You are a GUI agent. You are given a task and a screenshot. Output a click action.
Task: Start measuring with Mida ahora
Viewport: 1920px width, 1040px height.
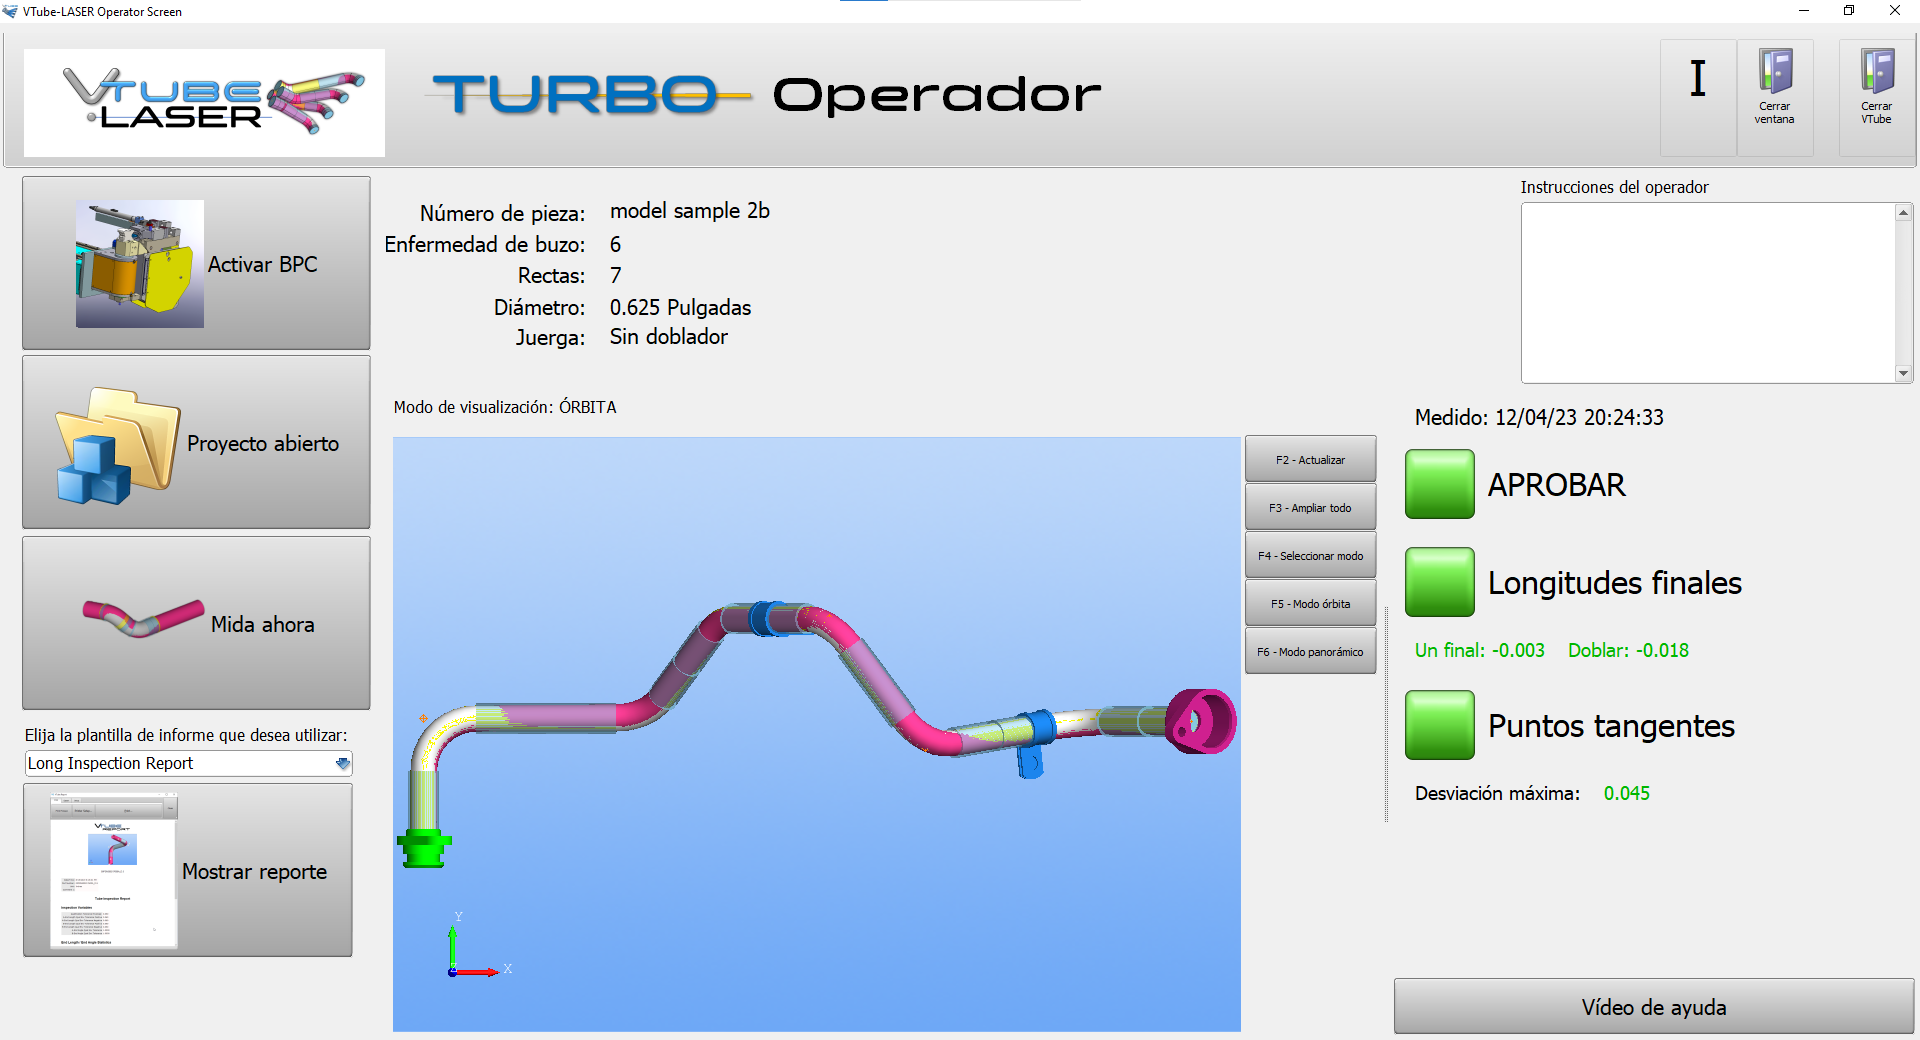click(196, 623)
